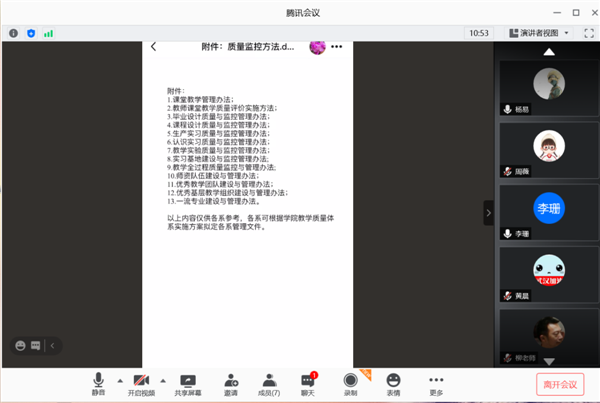
Task: Open the More (更多) menu
Action: (436, 384)
